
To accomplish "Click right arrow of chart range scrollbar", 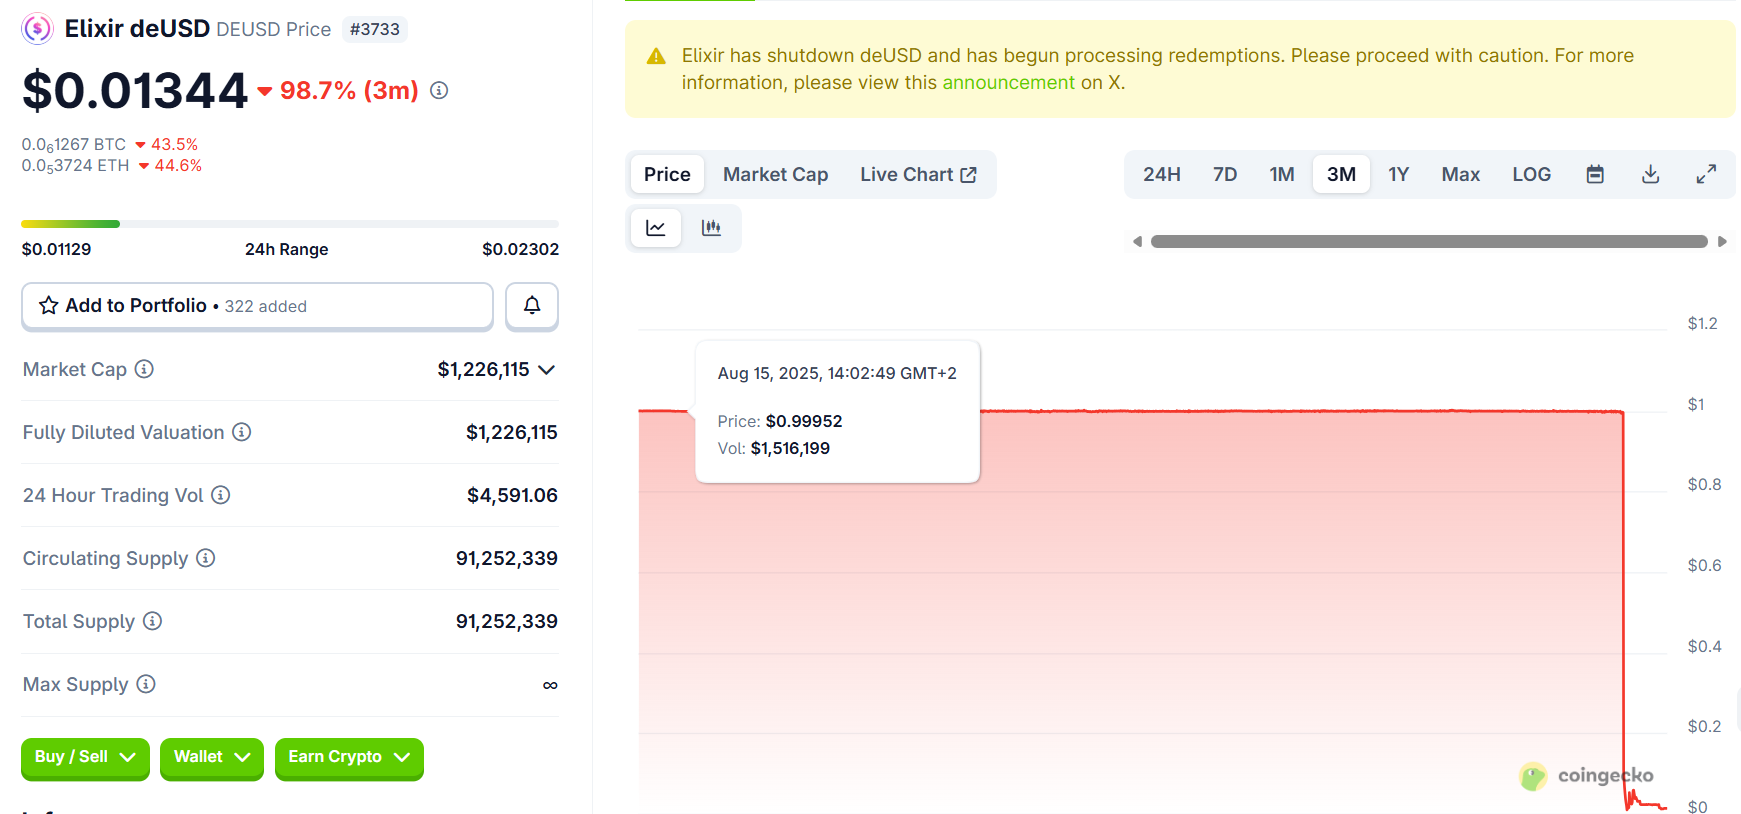I will point(1722,241).
